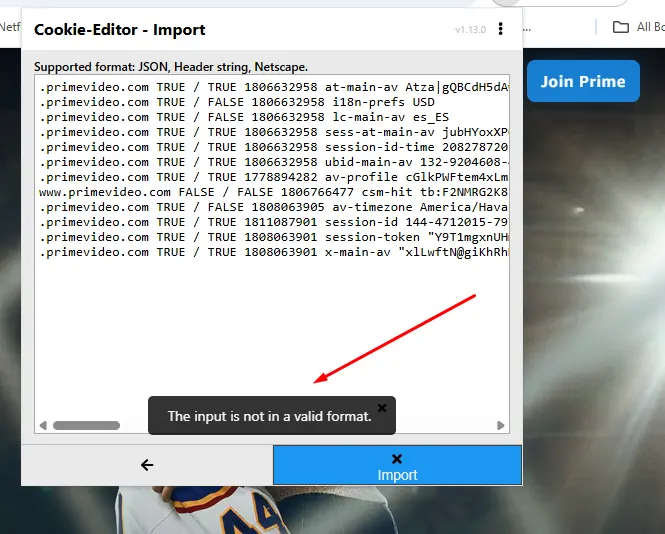Image resolution: width=665 pixels, height=534 pixels.
Task: Open the Cookie-Editor three-dot options menu
Action: [x=500, y=29]
